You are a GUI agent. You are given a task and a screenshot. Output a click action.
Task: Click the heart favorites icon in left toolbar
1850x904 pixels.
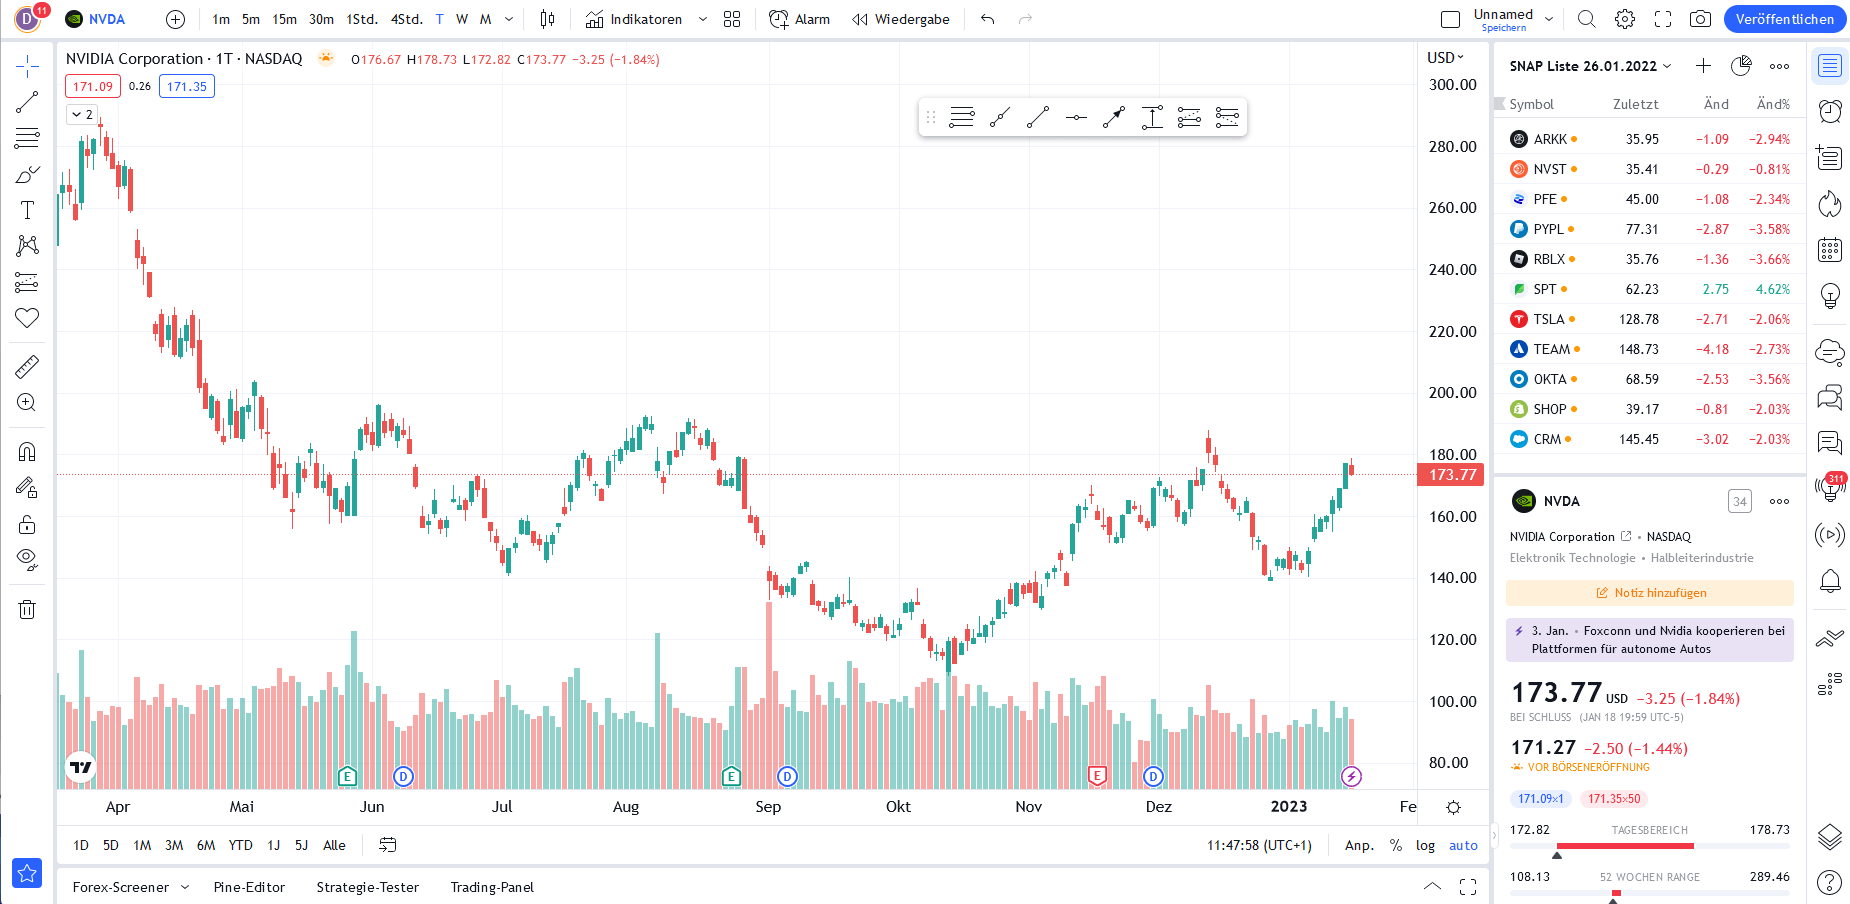point(27,318)
